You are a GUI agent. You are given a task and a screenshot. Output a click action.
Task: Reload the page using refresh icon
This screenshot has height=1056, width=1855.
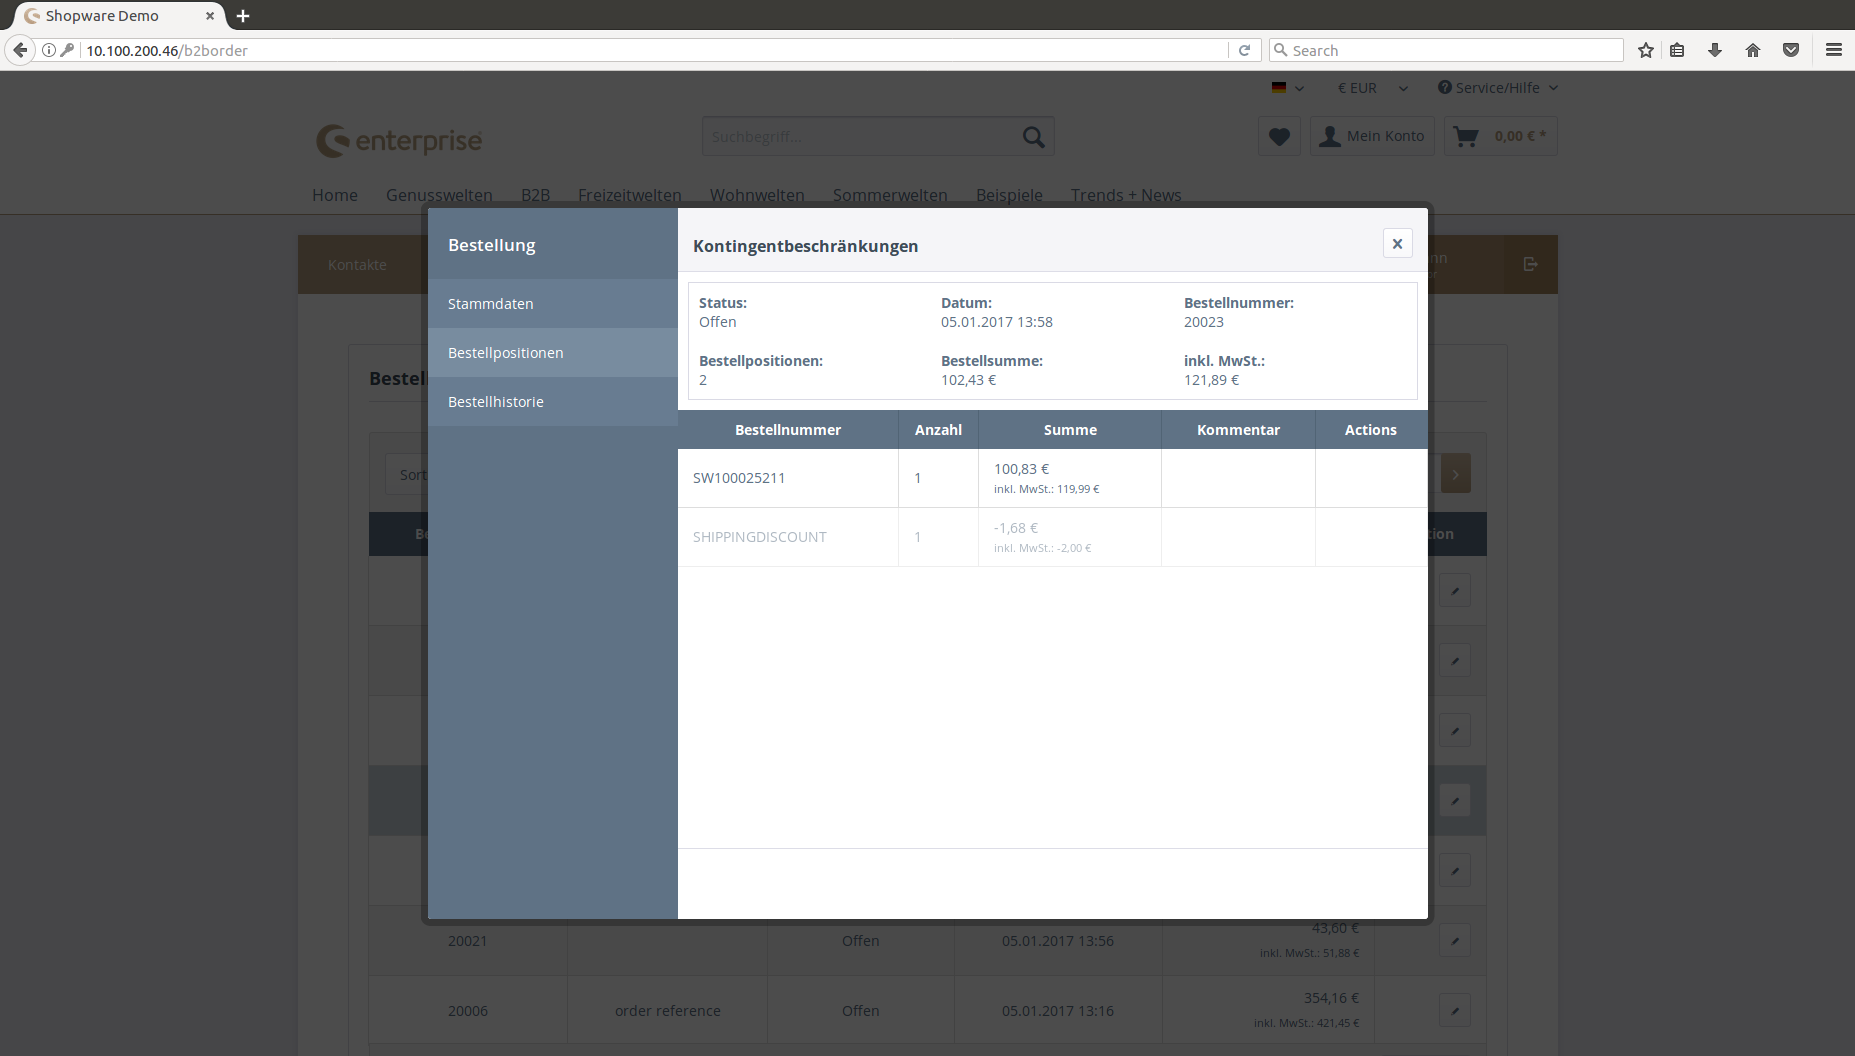click(x=1244, y=50)
